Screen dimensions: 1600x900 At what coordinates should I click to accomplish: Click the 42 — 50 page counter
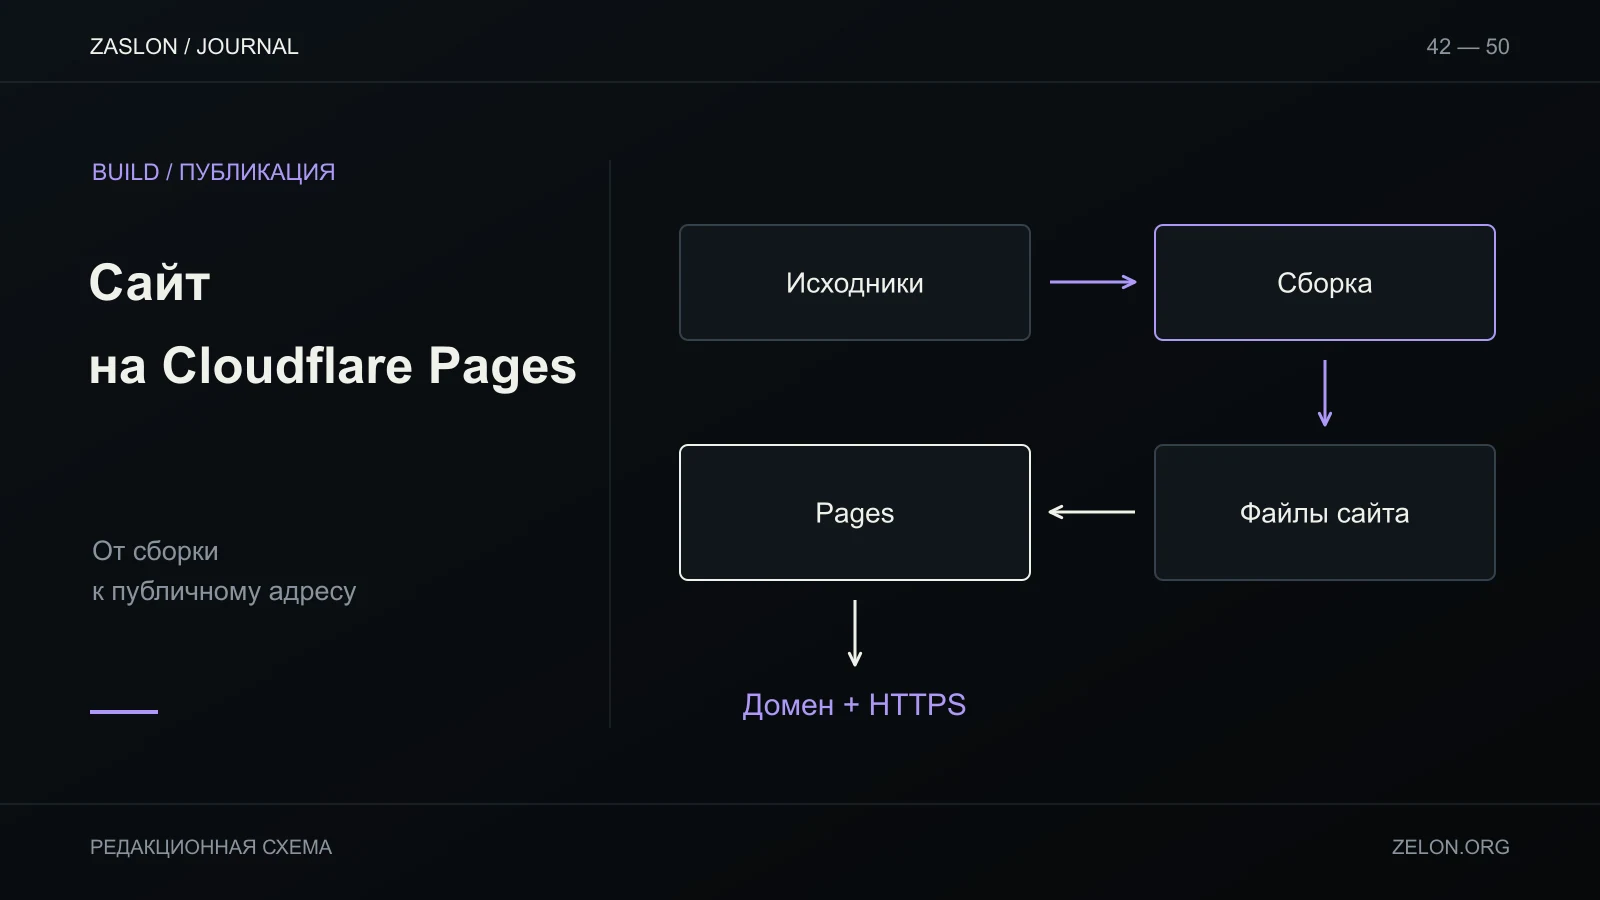1468,47
